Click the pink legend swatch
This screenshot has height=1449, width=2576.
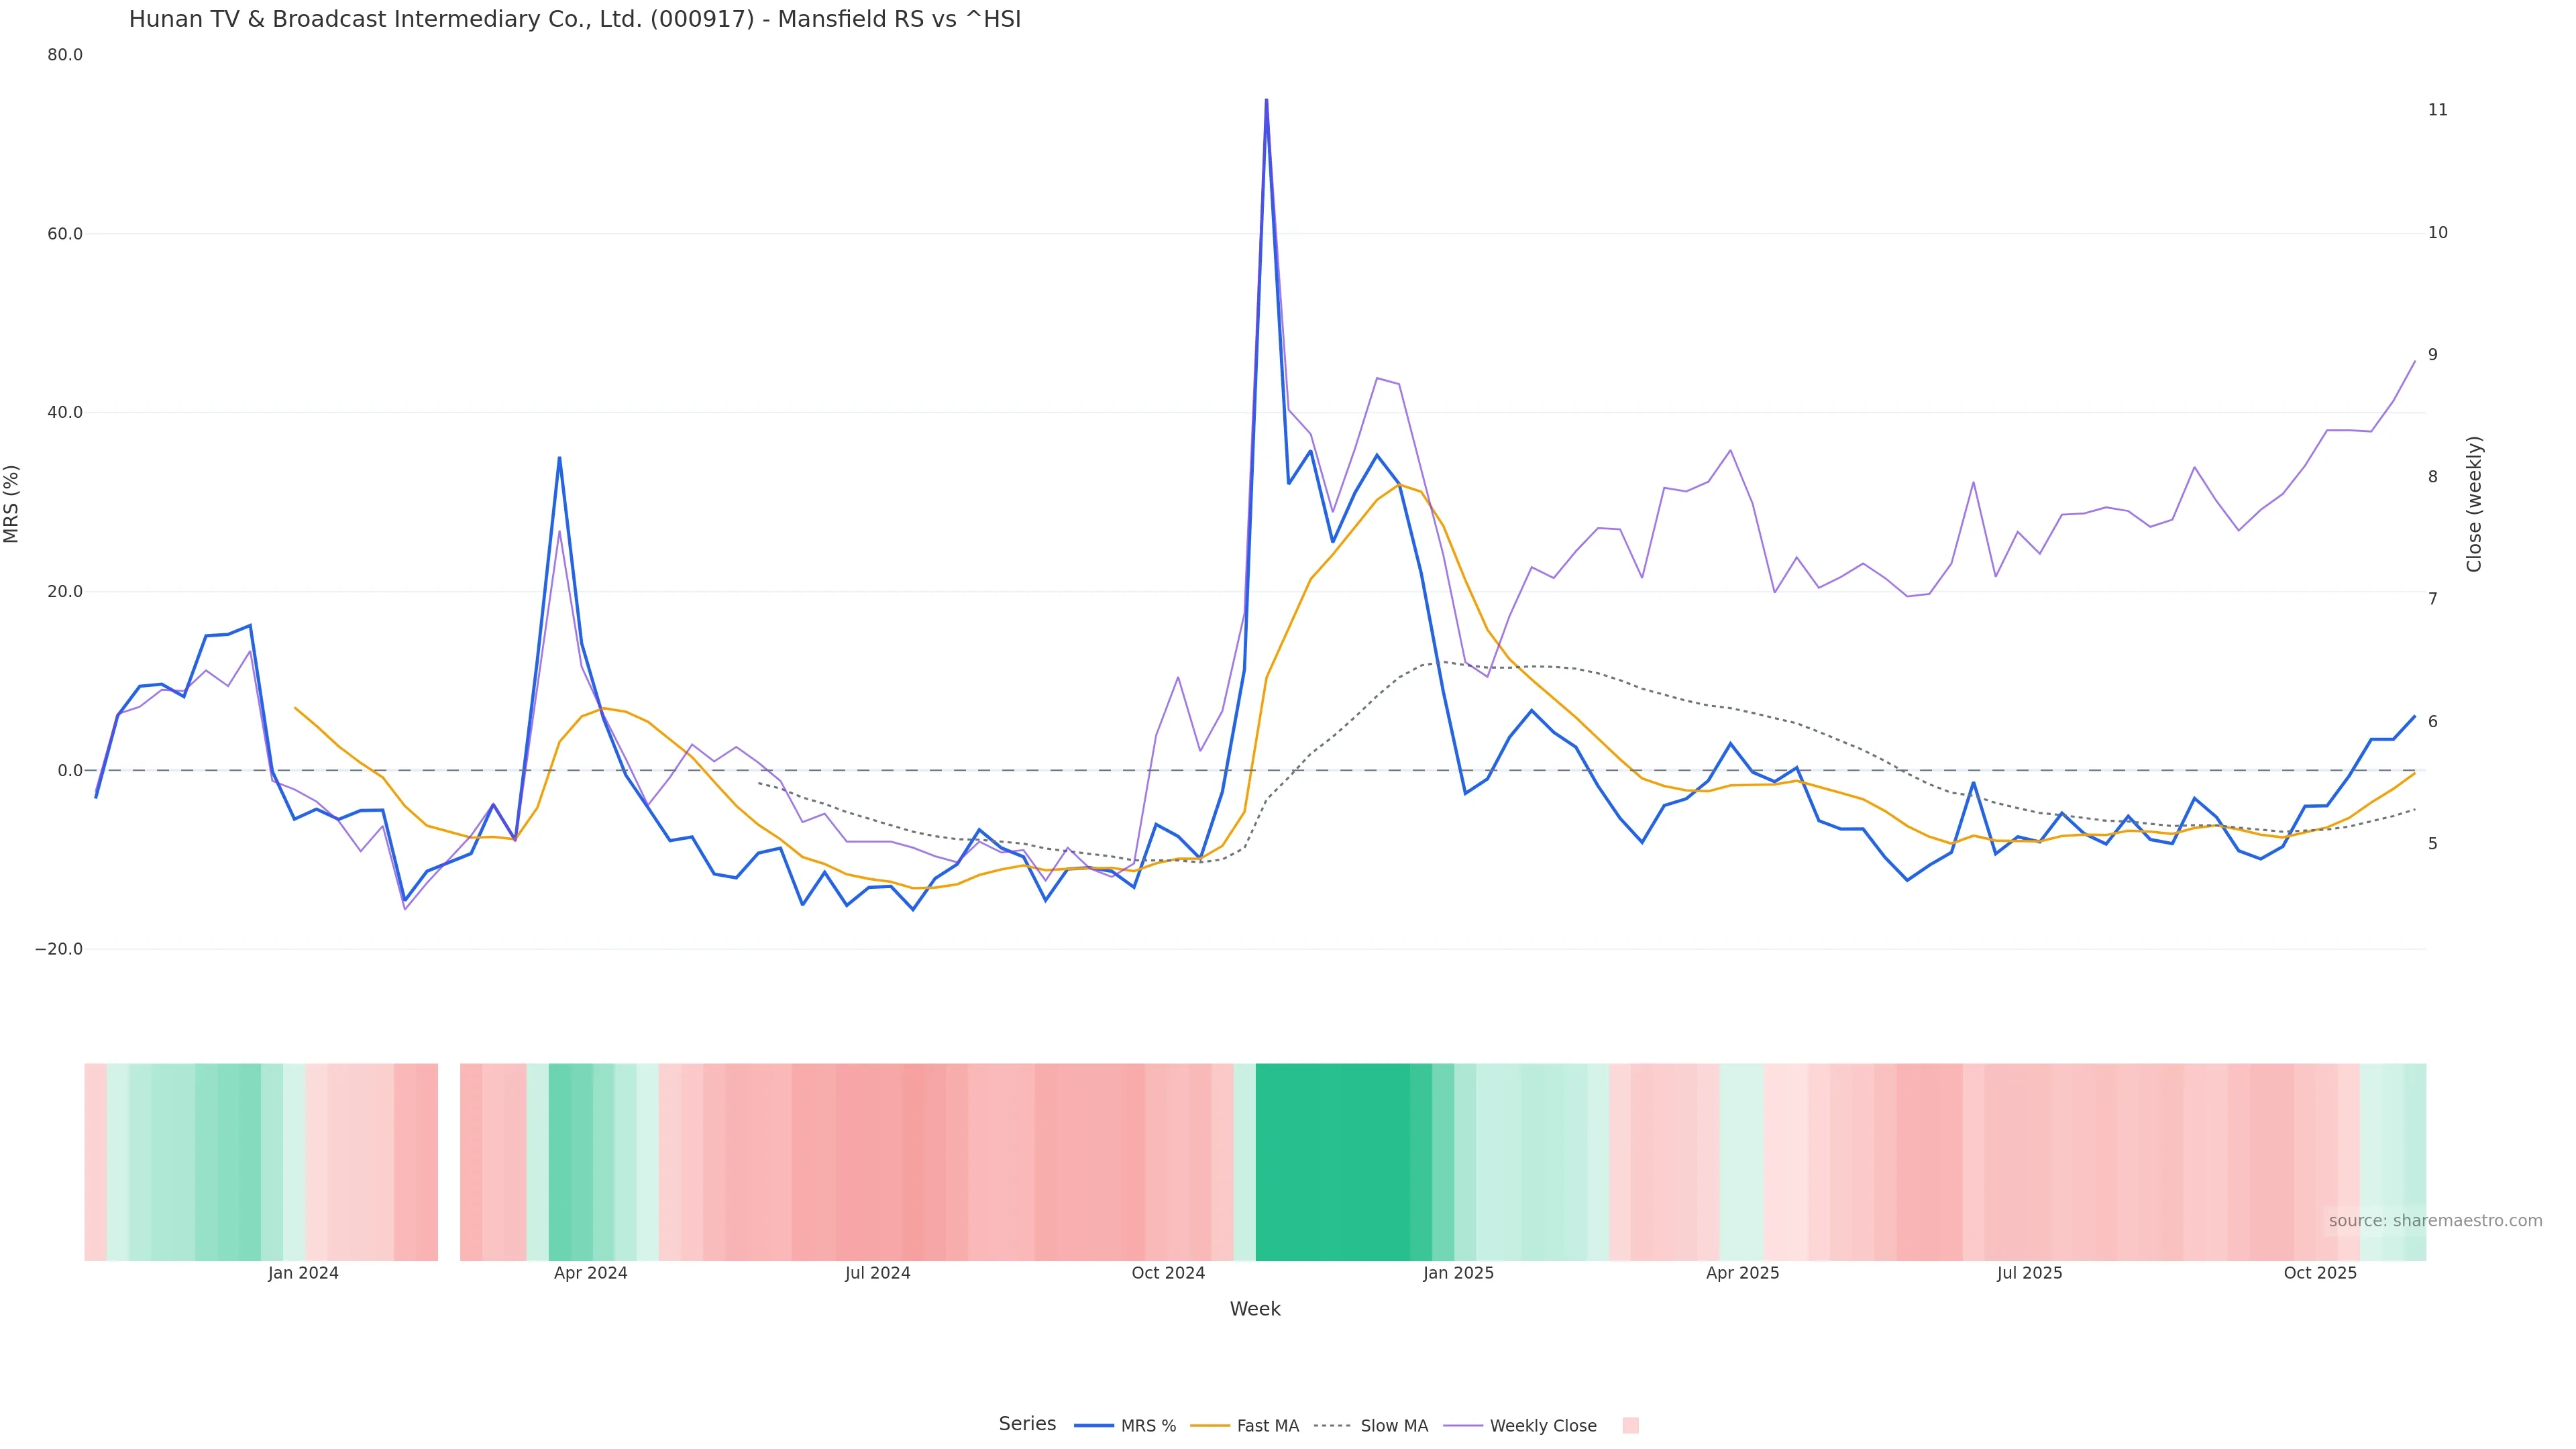tap(1630, 1426)
